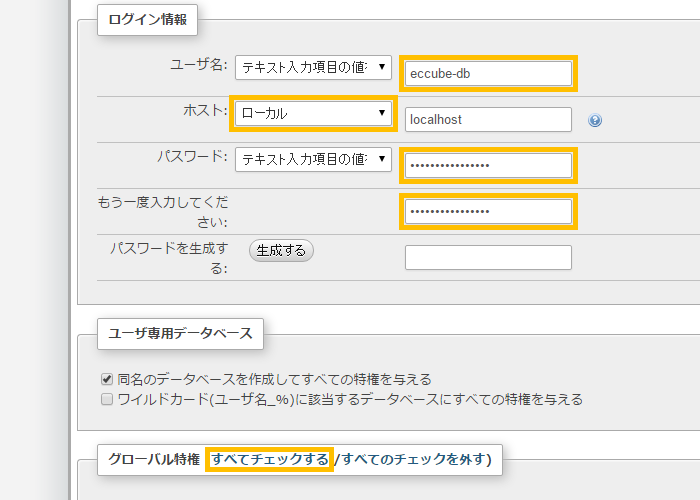Open the ユーザ名 input type dropdown

click(x=313, y=68)
